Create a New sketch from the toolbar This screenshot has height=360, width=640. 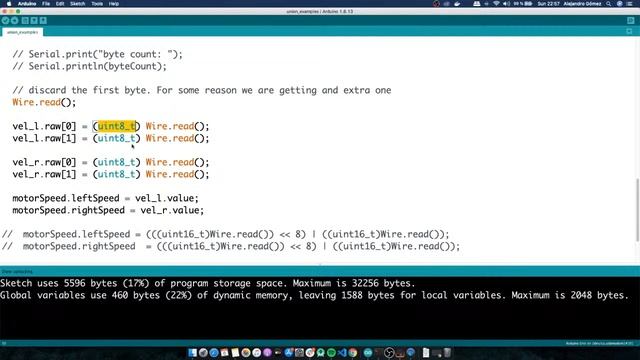[25, 20]
